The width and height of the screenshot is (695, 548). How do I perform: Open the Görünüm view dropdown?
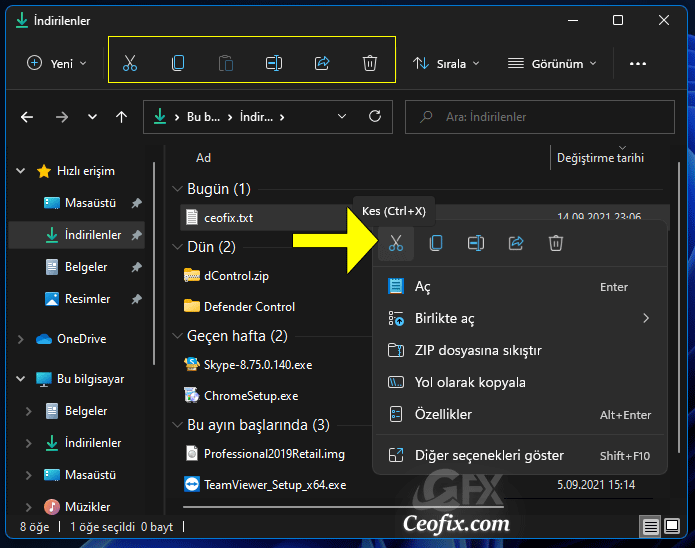point(552,64)
